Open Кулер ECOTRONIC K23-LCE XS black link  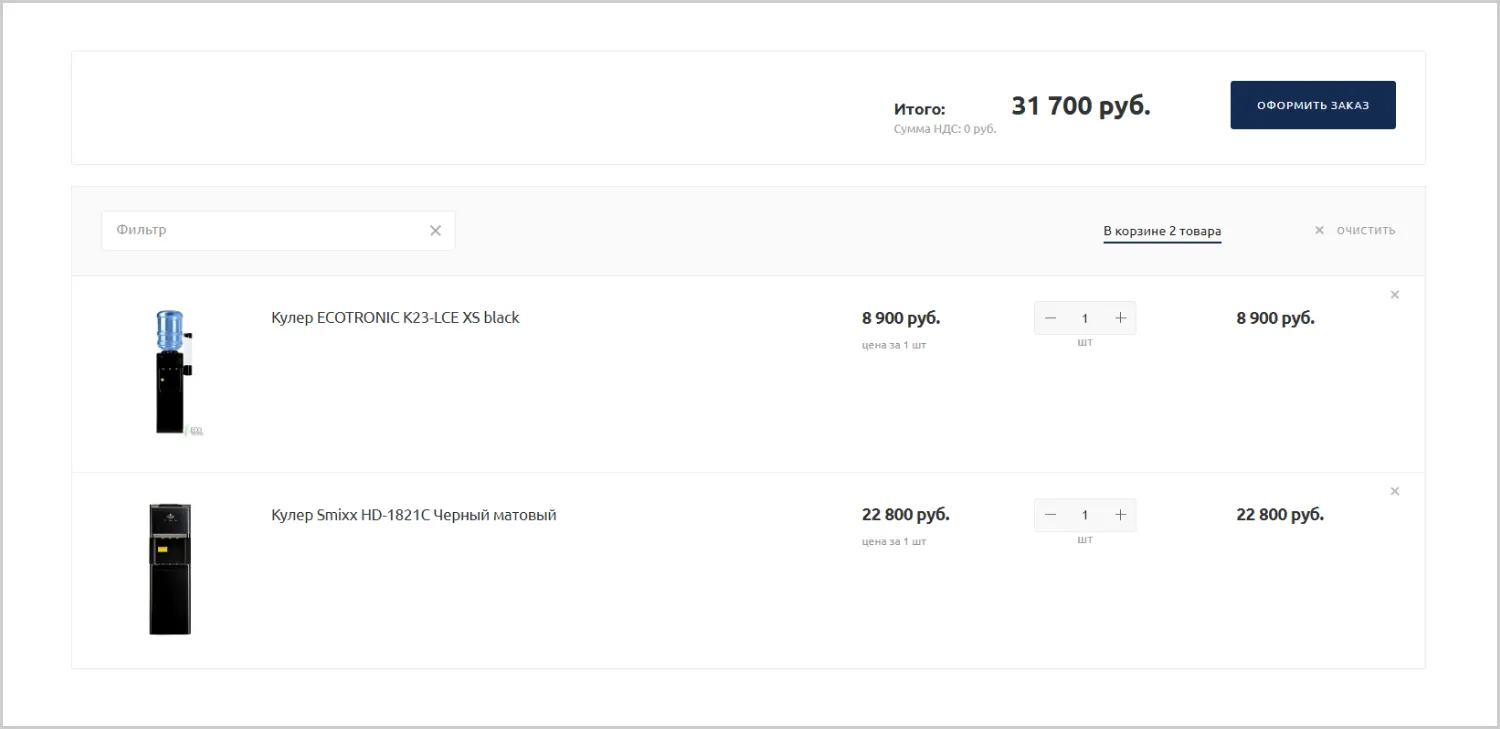(x=395, y=318)
